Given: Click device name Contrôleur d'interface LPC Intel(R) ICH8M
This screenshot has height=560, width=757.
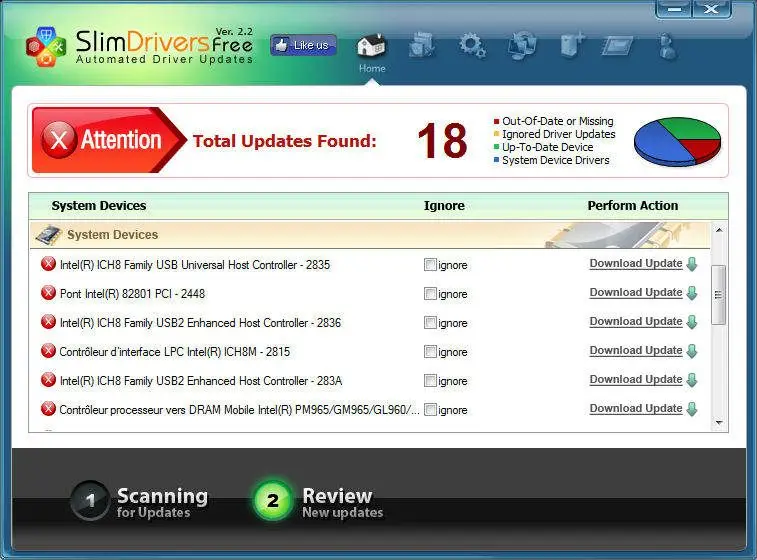Looking at the screenshot, I should tap(175, 351).
